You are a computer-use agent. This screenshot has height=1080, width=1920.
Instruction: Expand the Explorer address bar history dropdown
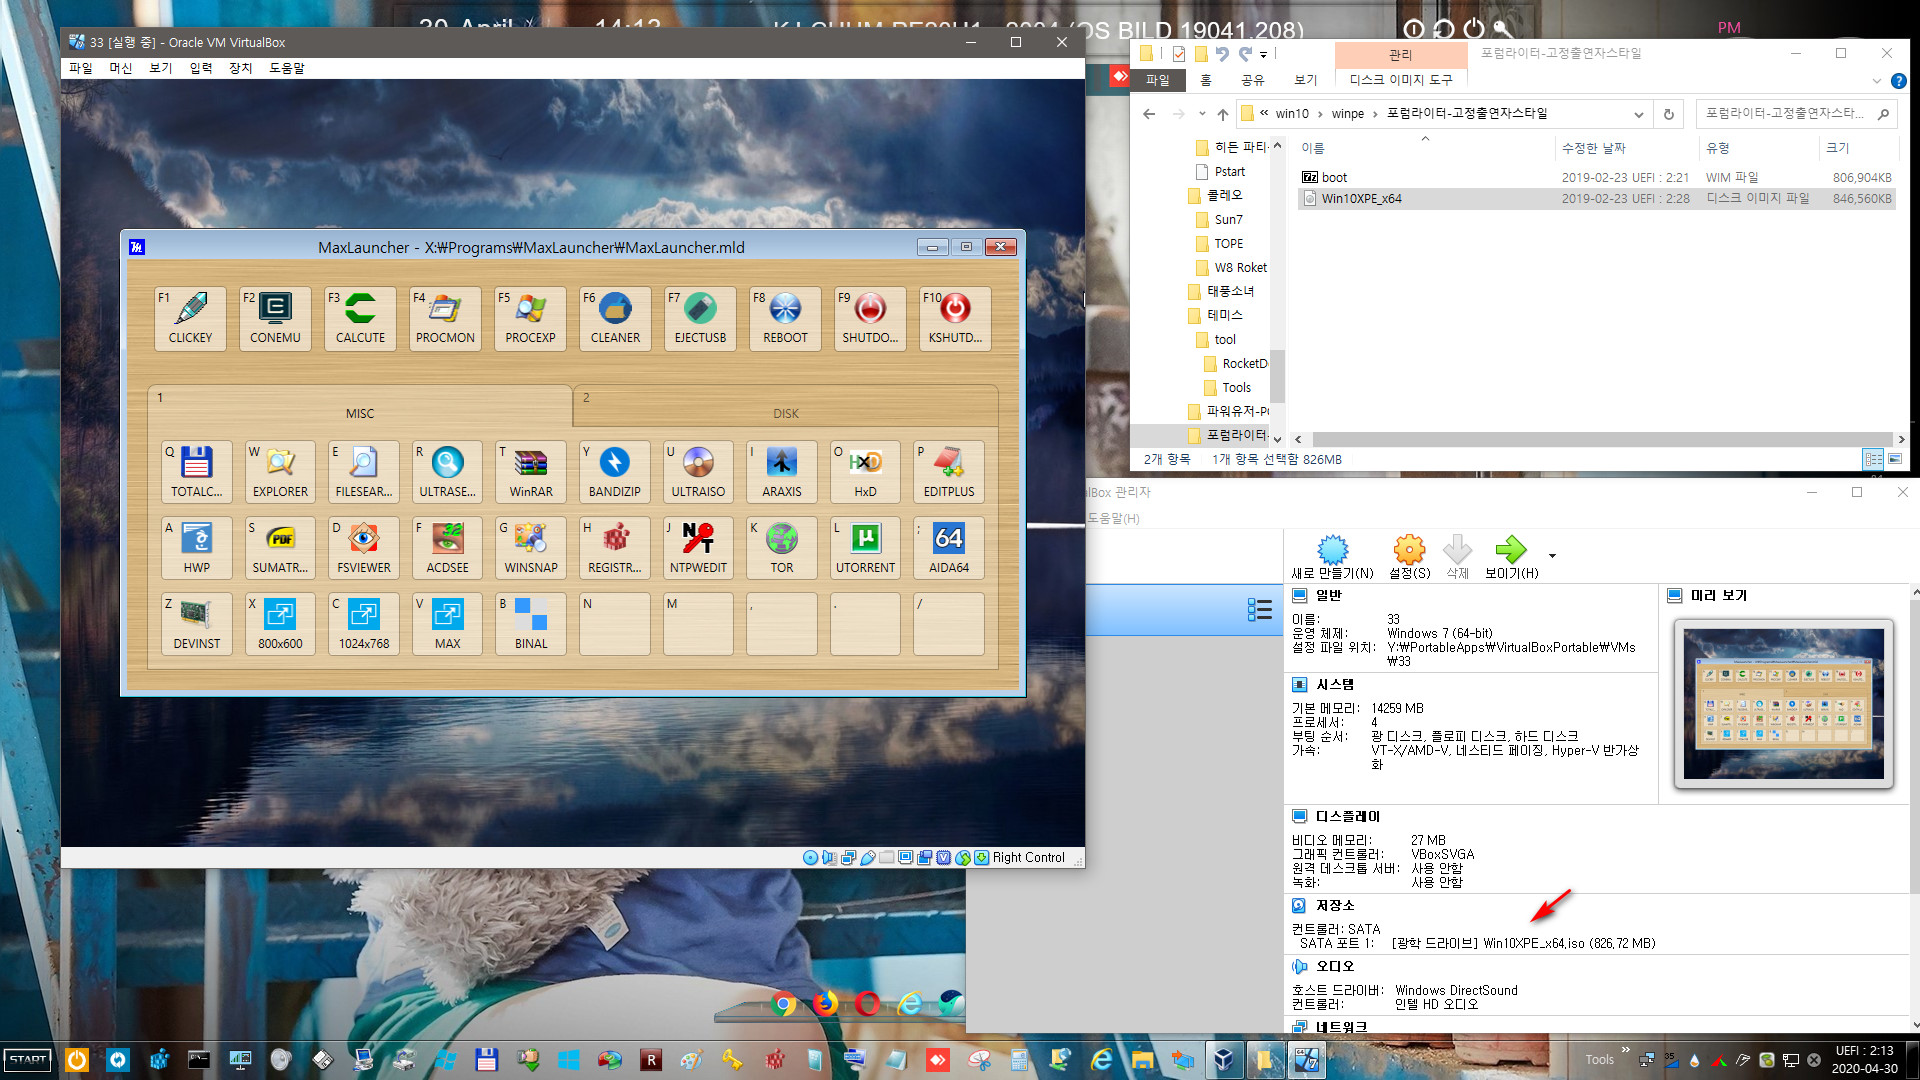point(1638,114)
